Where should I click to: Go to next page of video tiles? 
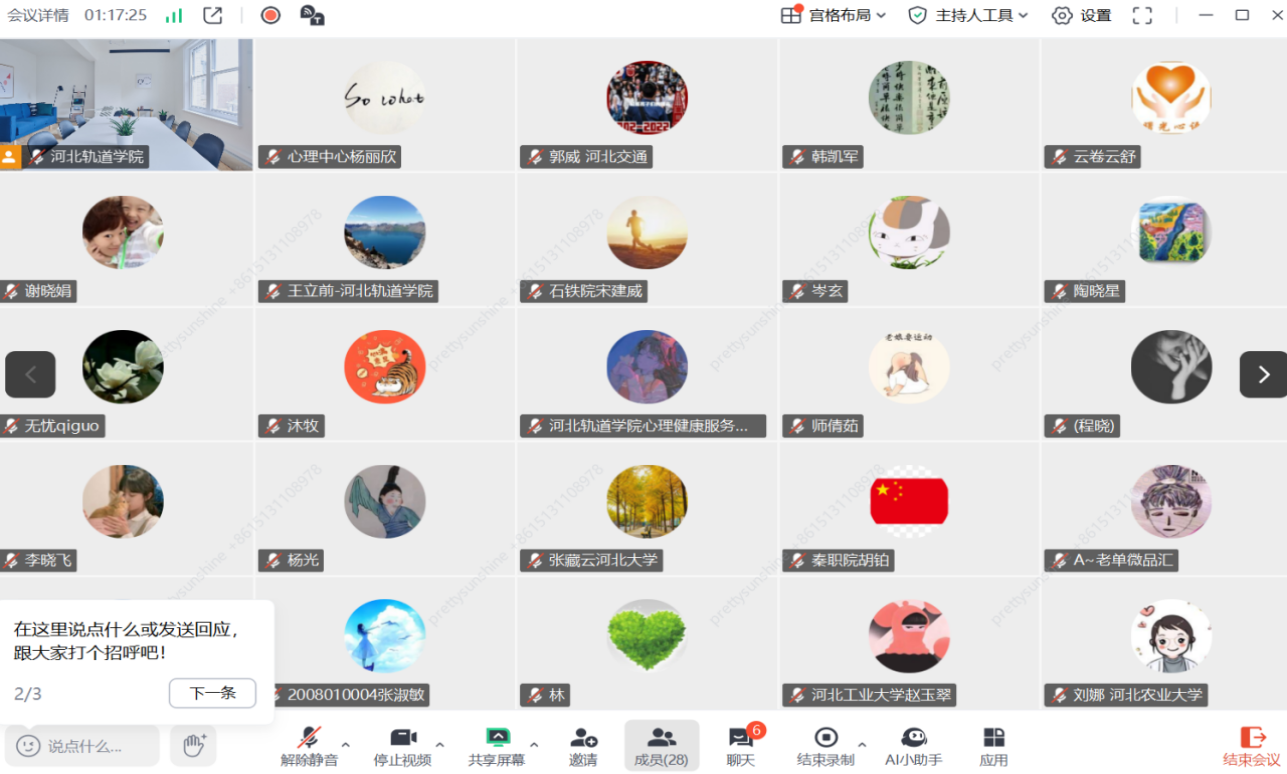(x=1263, y=375)
